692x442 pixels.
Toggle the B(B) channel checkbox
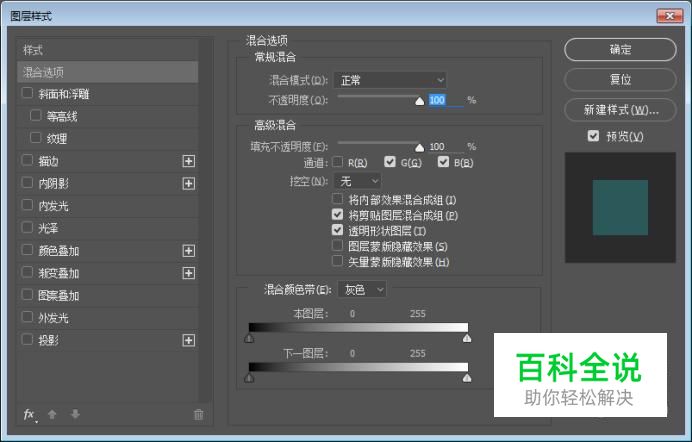[443, 162]
